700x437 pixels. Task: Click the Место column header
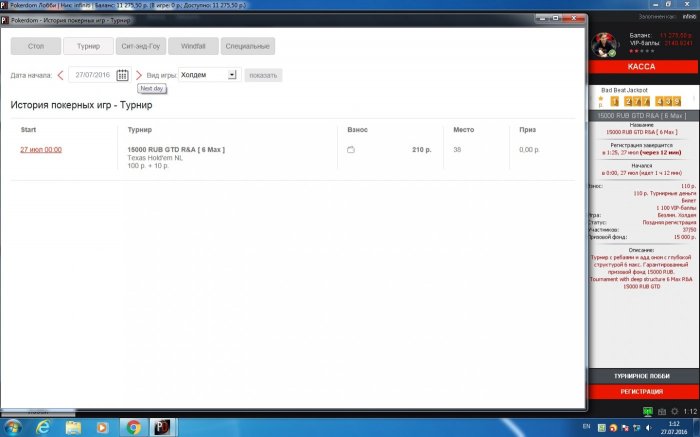tap(463, 129)
